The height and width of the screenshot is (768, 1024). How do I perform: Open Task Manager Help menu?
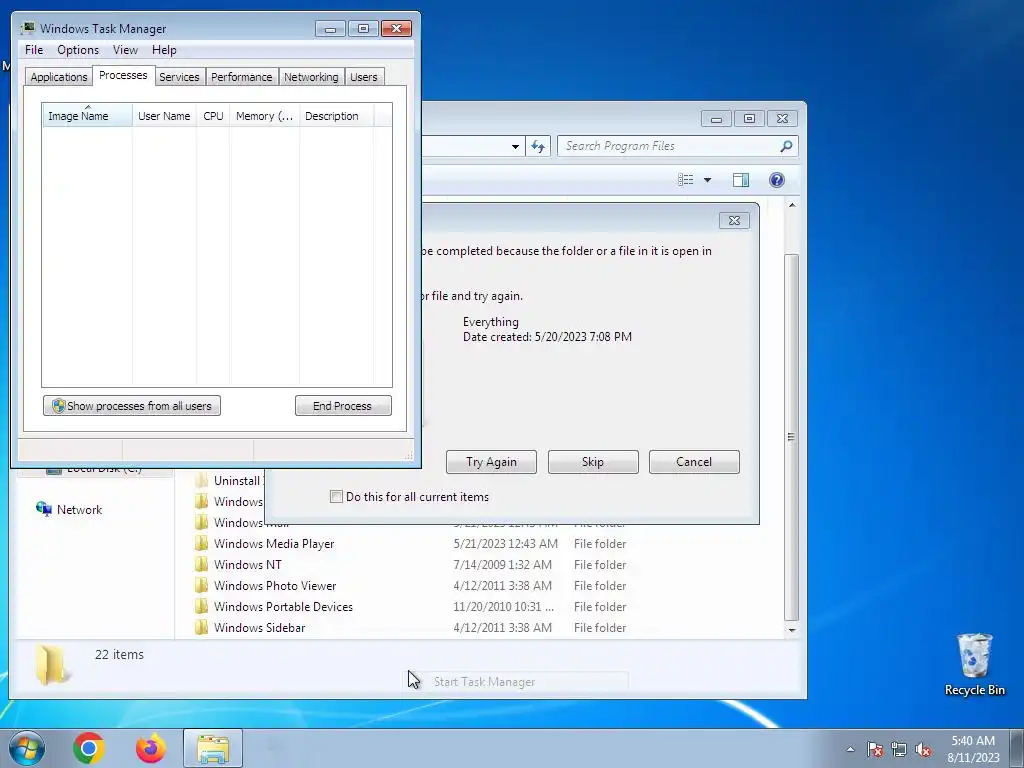pos(164,50)
